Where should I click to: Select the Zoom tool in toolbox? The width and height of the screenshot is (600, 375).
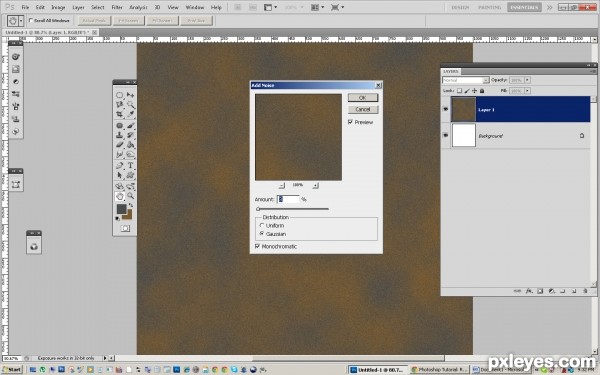[130, 196]
